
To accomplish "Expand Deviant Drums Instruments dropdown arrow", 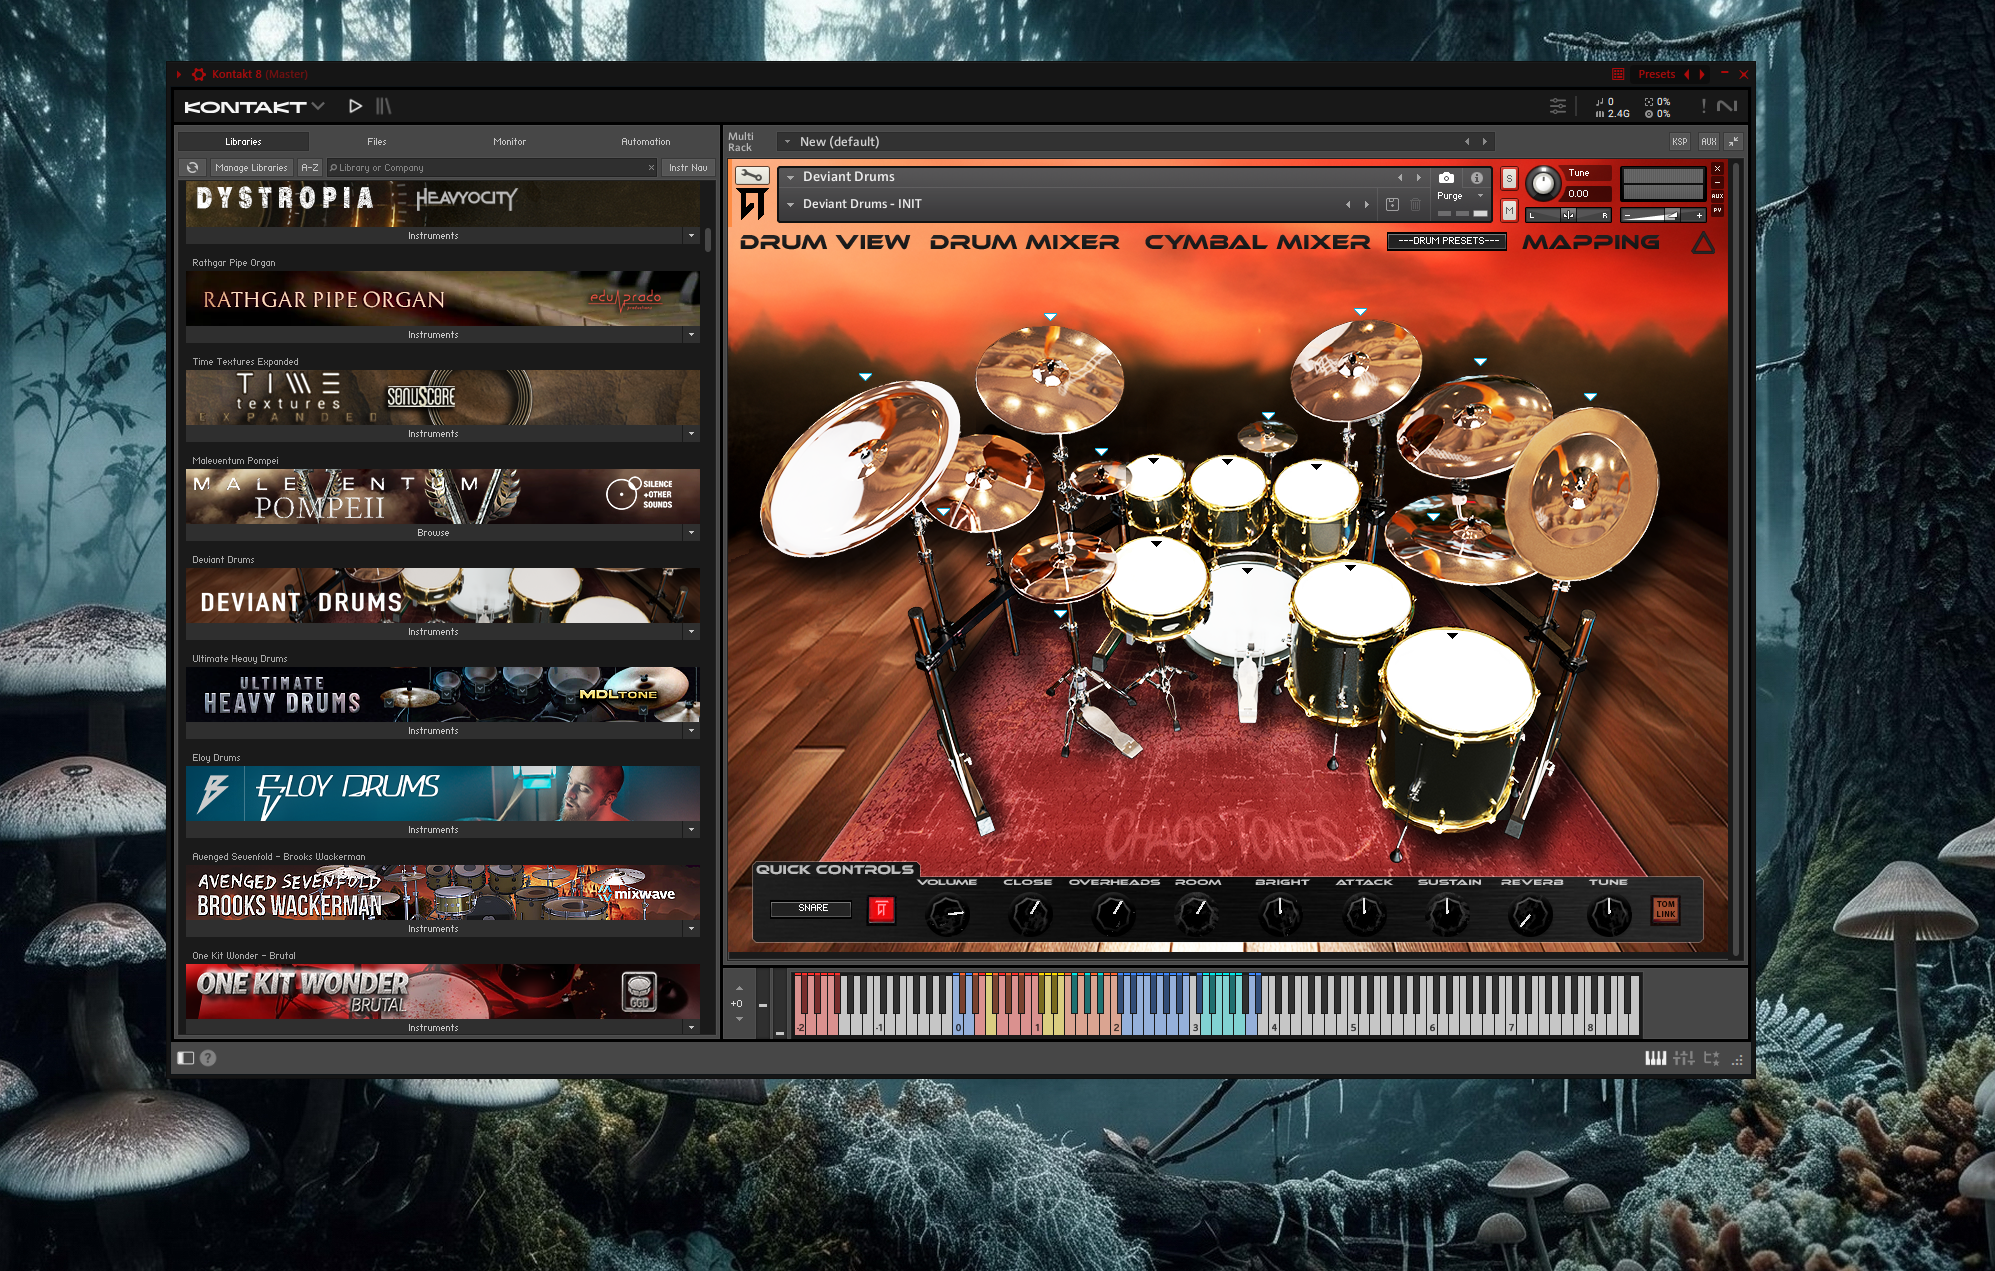I will click(x=691, y=632).
